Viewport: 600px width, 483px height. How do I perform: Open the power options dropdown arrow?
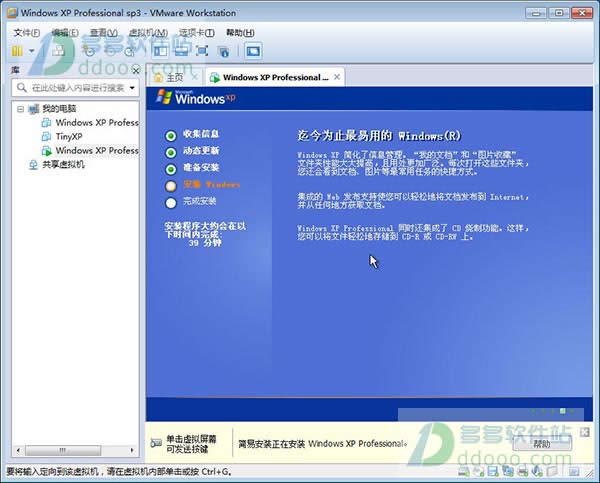tap(32, 51)
